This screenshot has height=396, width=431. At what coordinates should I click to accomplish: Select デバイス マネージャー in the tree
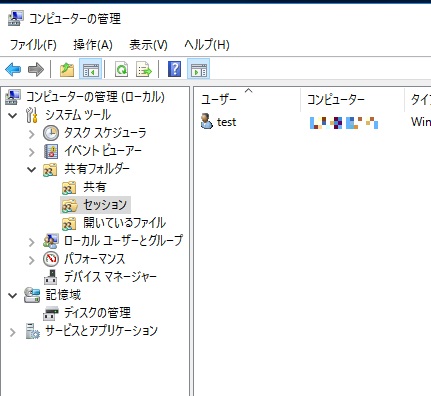point(110,277)
